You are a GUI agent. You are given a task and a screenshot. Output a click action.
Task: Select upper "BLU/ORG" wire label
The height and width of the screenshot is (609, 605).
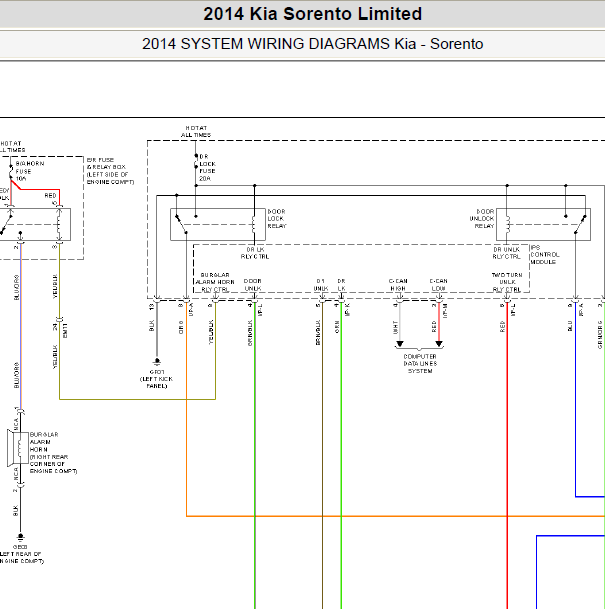(16, 287)
